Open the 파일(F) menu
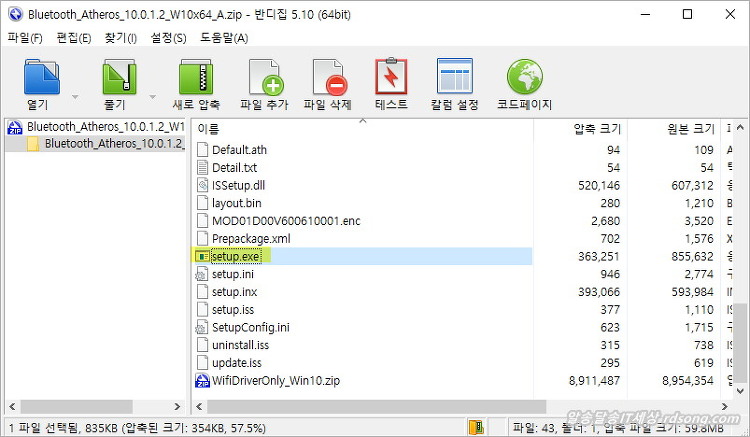 [x=25, y=38]
